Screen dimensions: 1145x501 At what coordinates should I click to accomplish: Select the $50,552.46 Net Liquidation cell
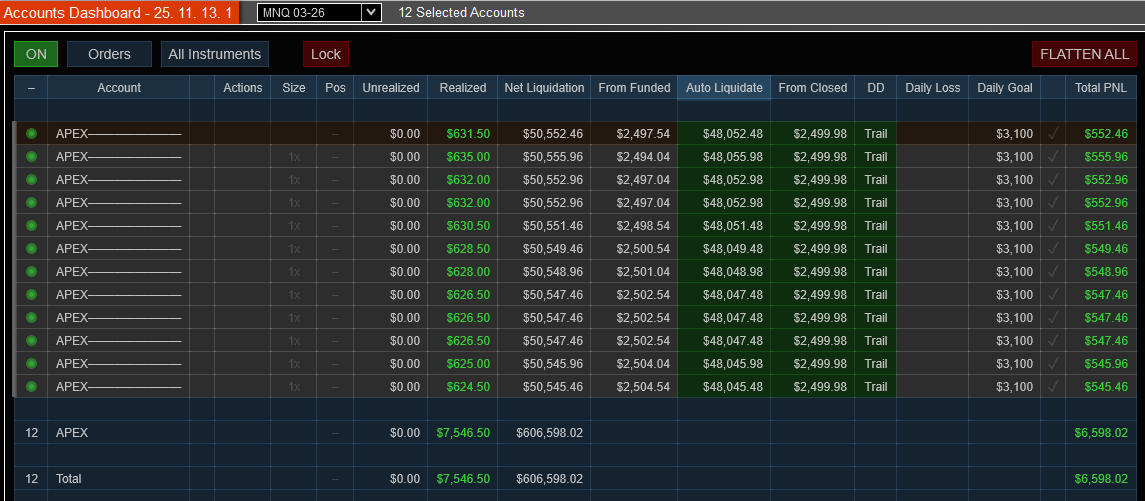544,134
